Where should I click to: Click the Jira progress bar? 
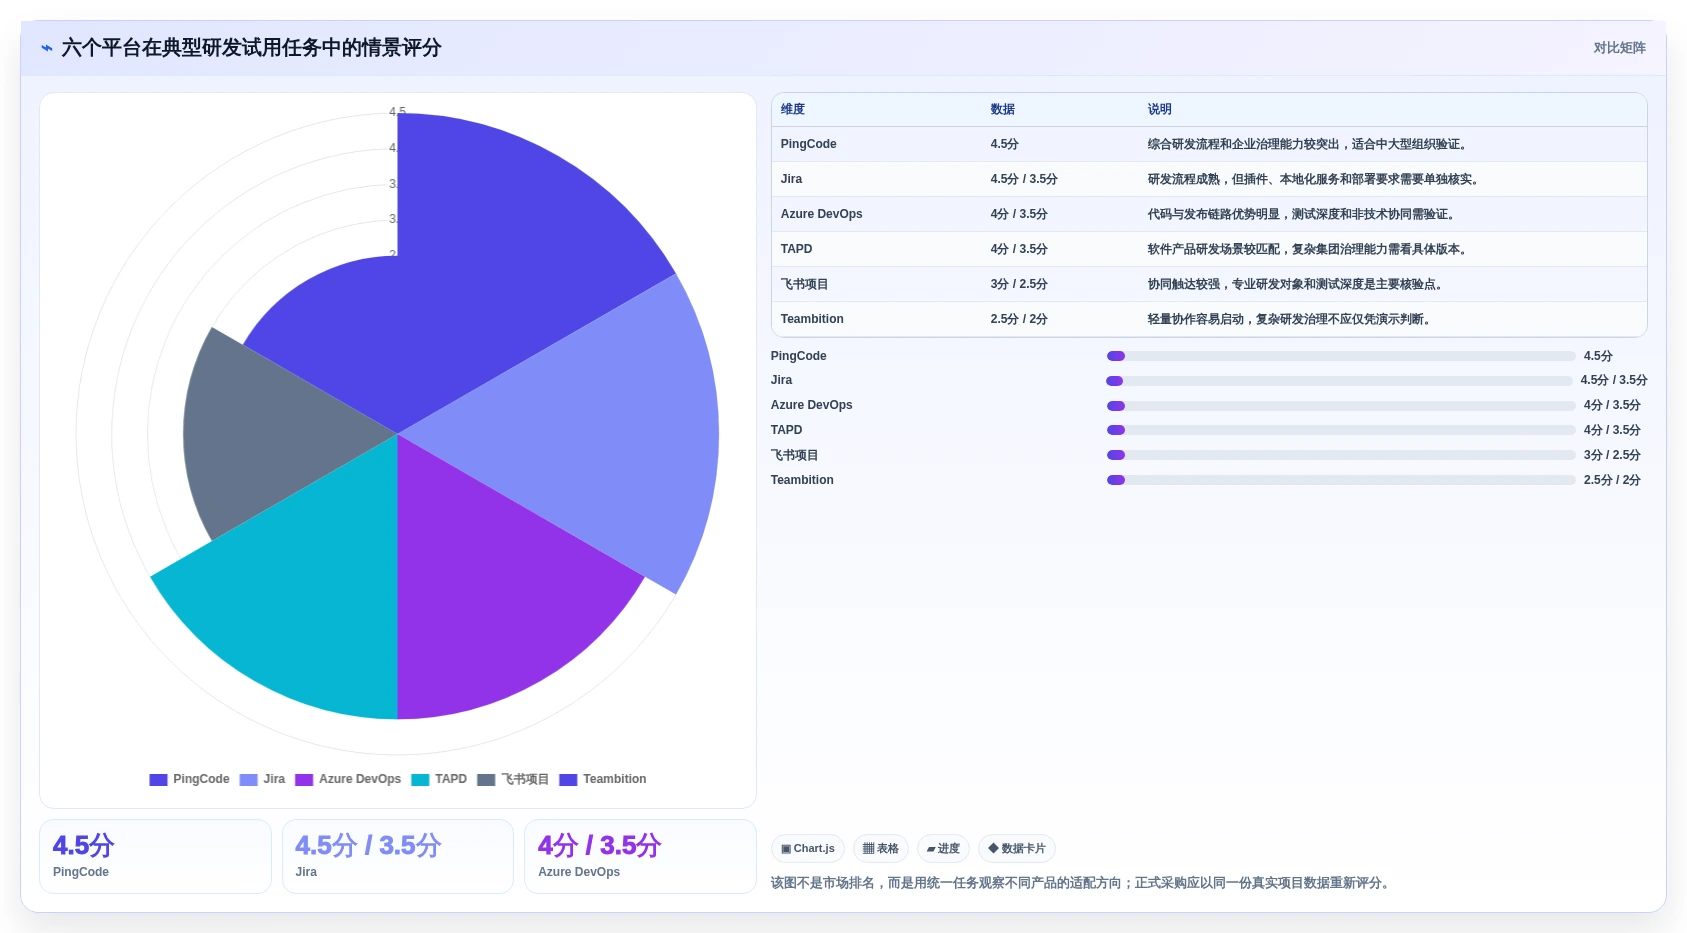click(1339, 381)
